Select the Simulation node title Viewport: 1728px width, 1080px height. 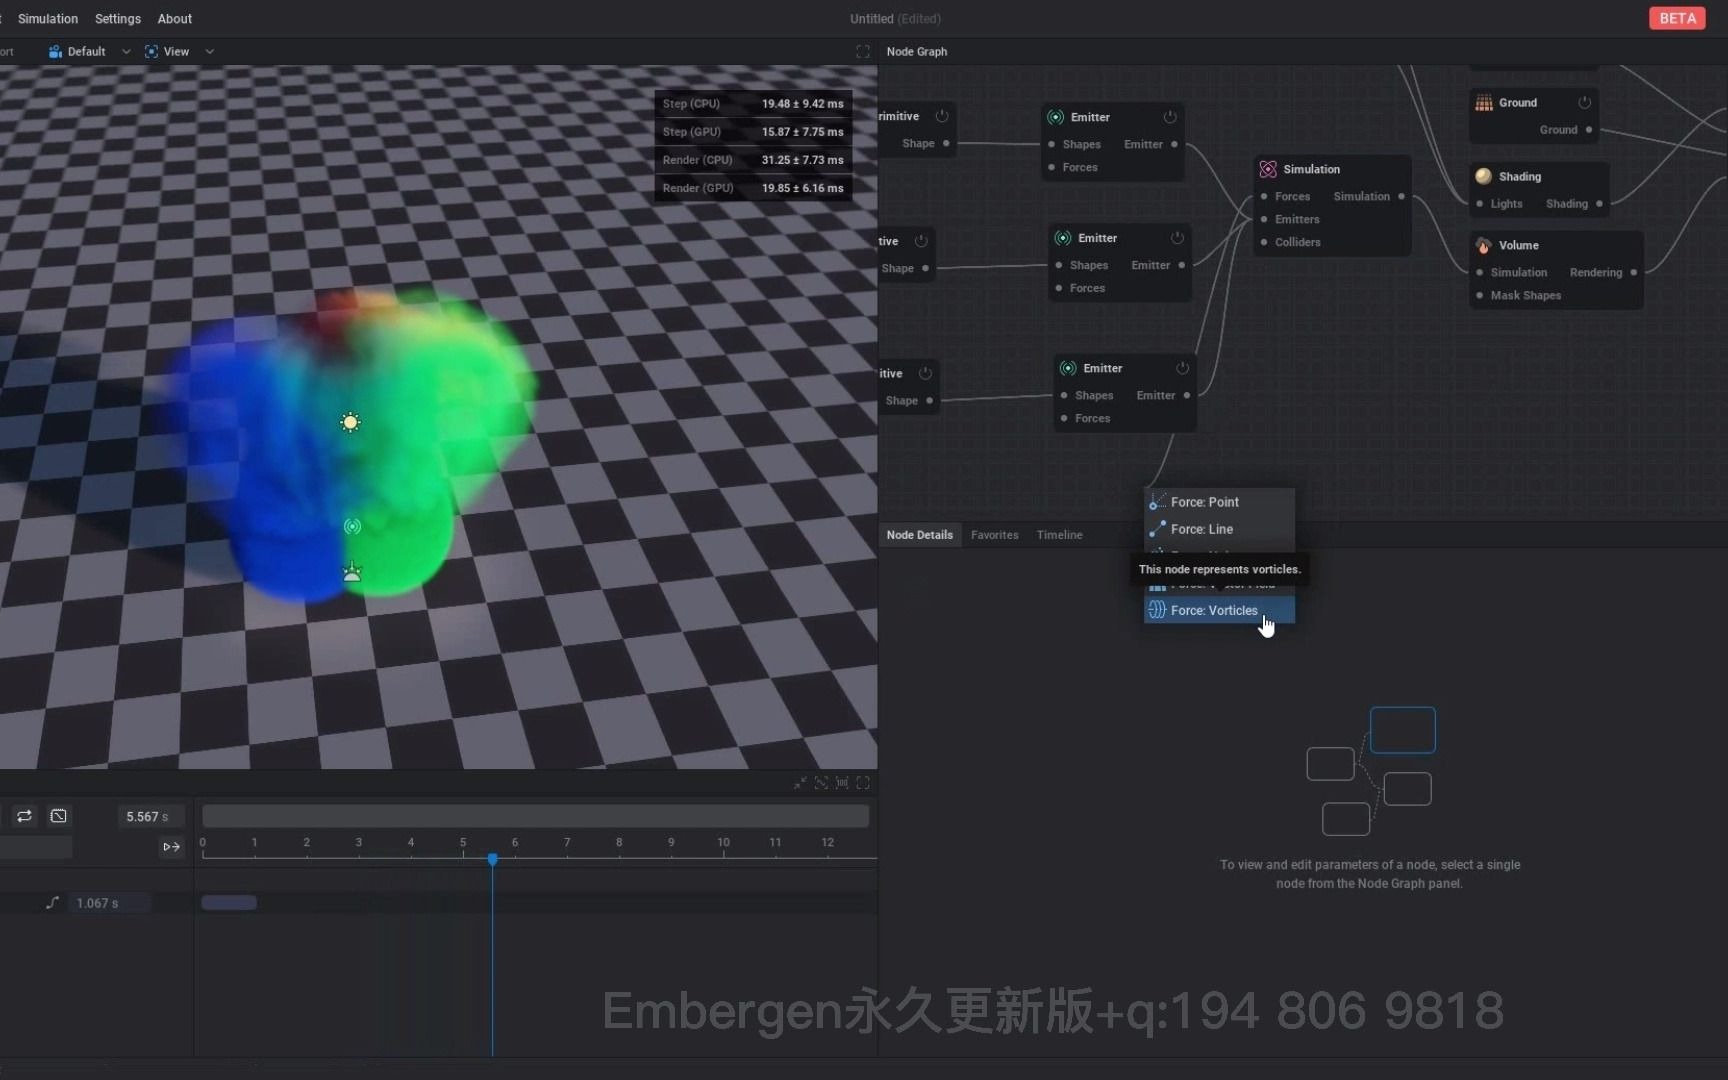coord(1311,169)
